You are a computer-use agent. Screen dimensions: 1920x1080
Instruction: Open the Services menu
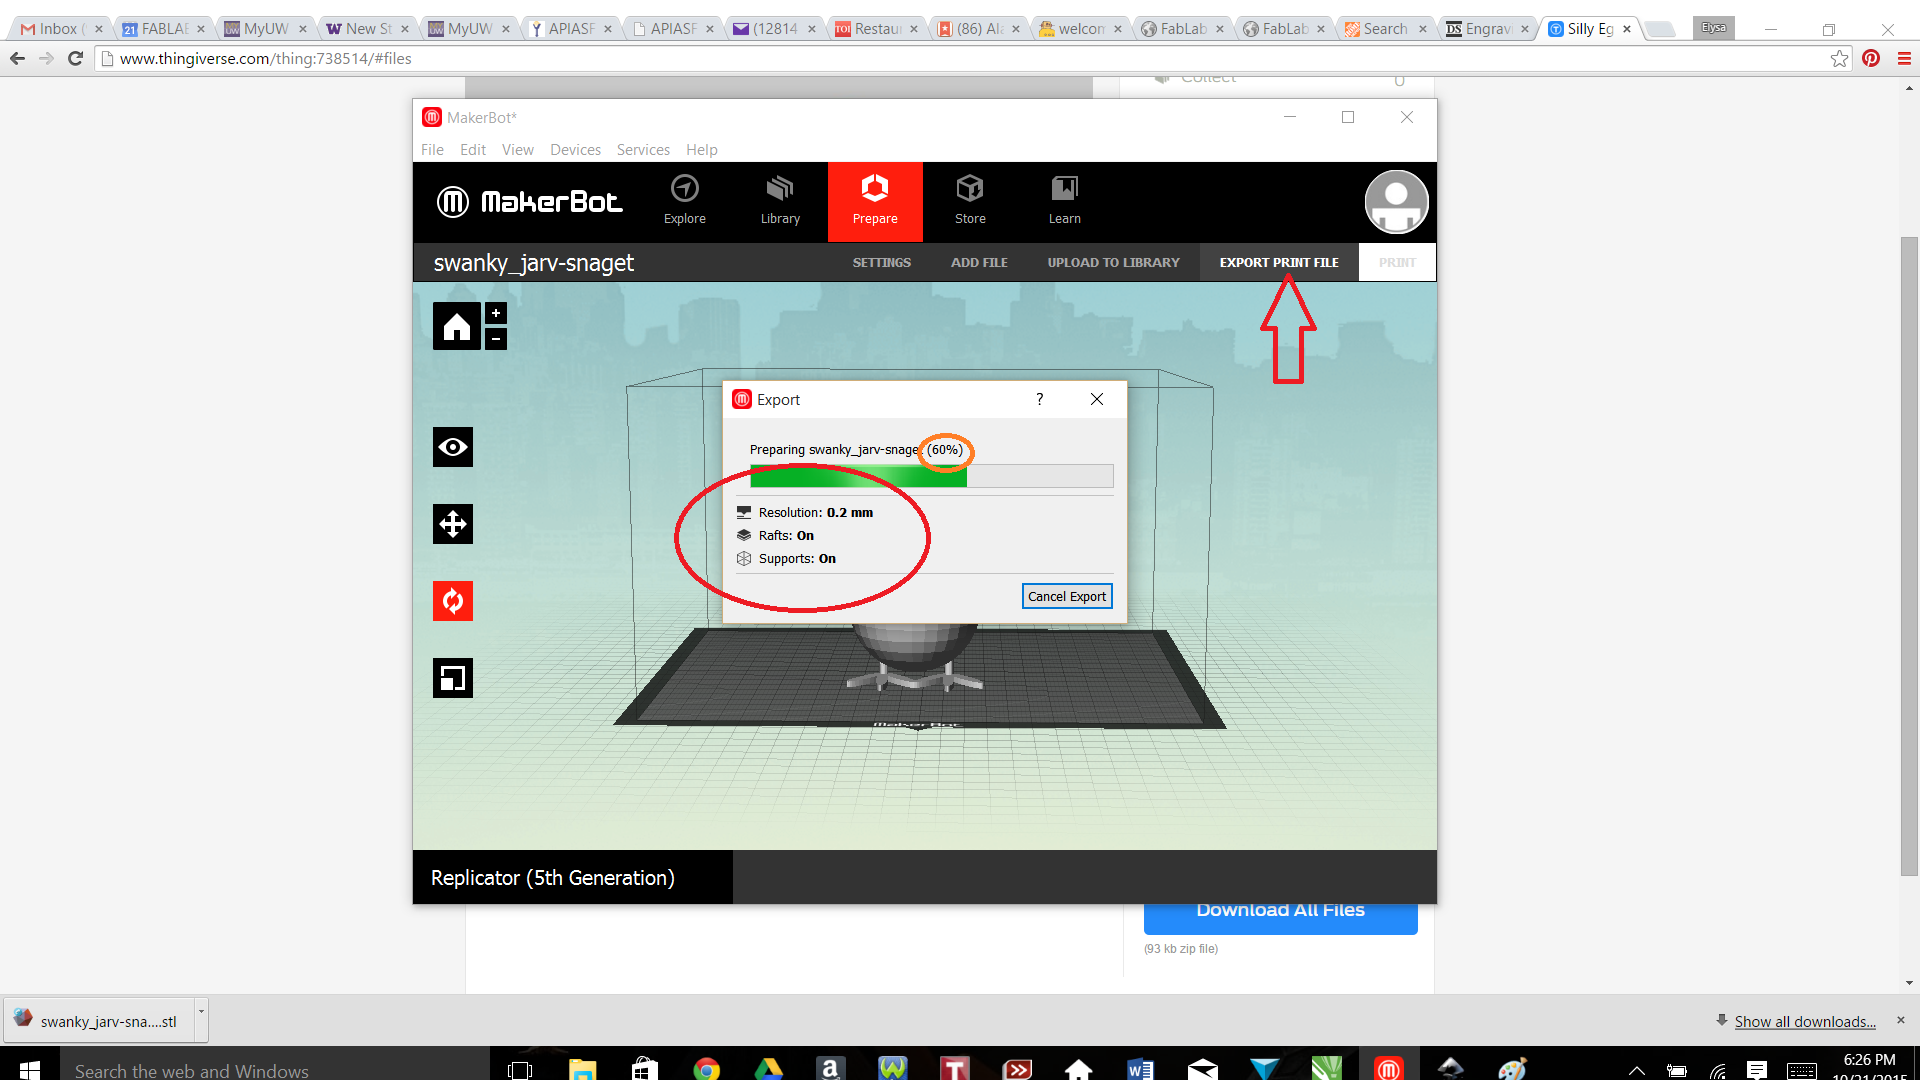(643, 149)
